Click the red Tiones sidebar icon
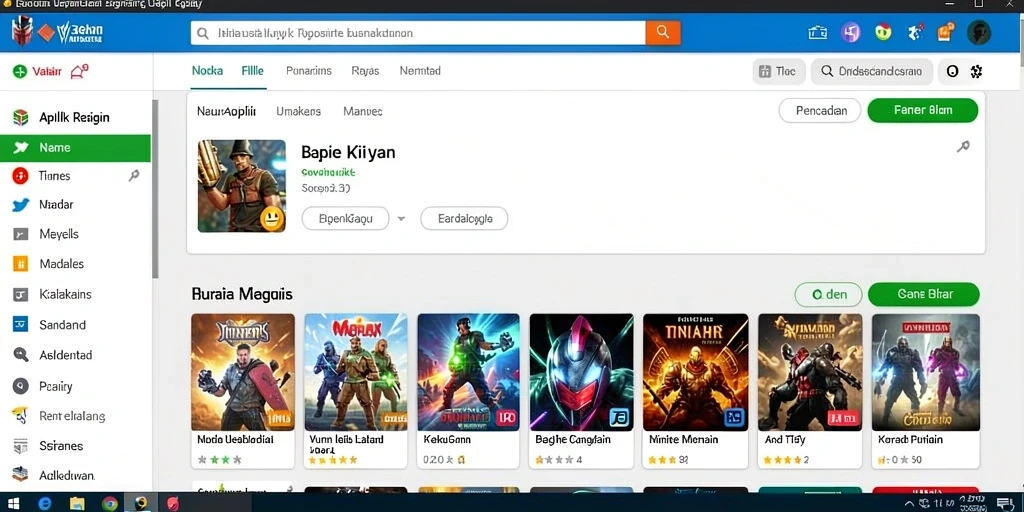 (20, 175)
